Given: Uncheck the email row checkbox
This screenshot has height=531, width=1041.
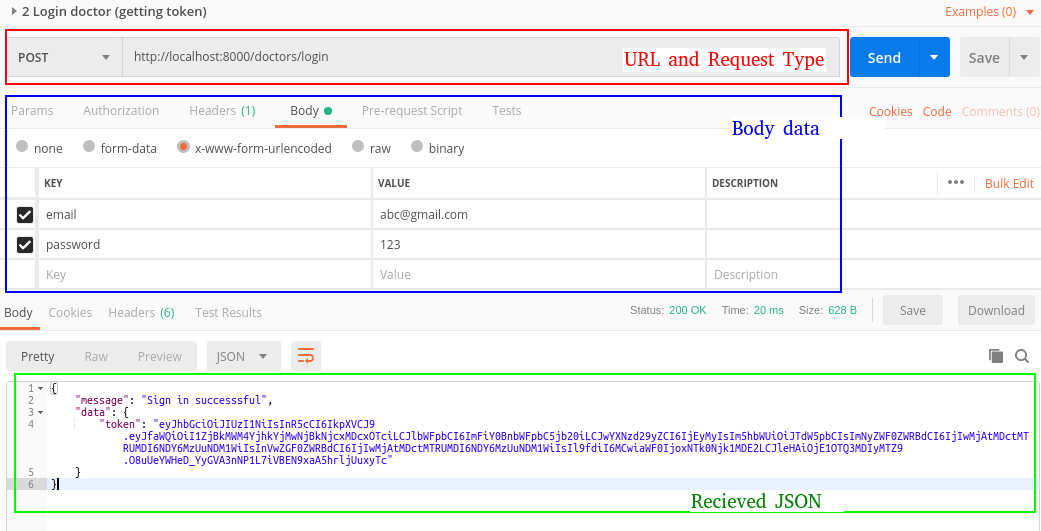Looking at the screenshot, I should (x=25, y=215).
